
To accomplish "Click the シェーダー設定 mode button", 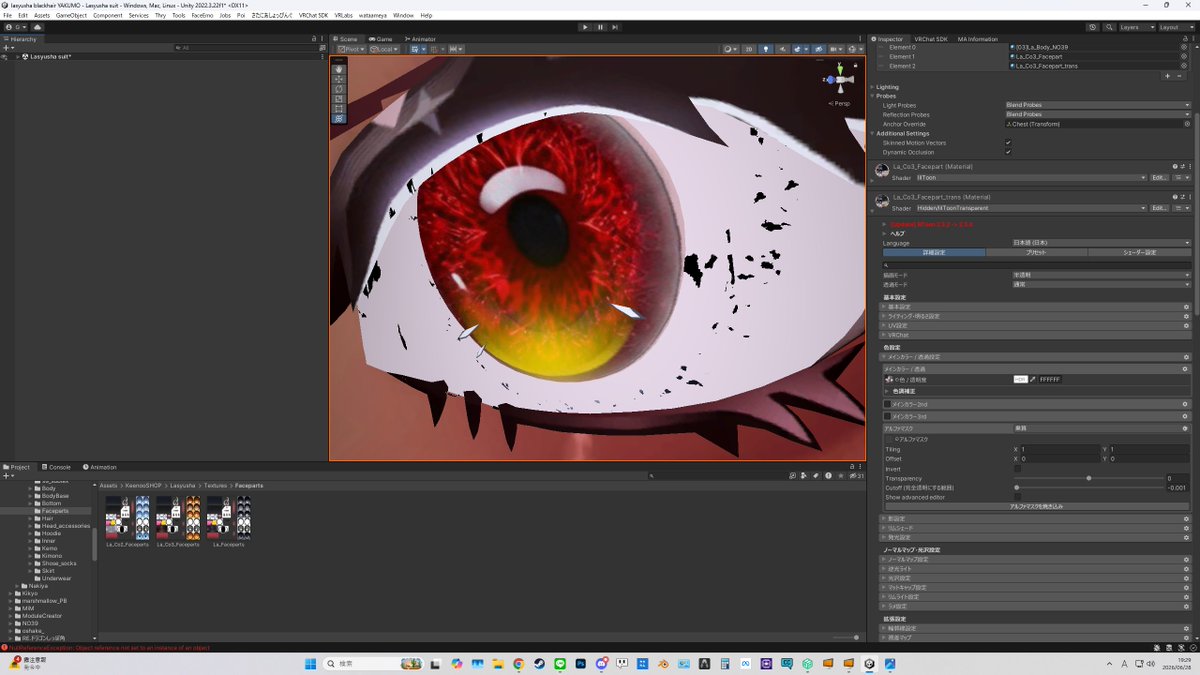I will tap(1139, 253).
